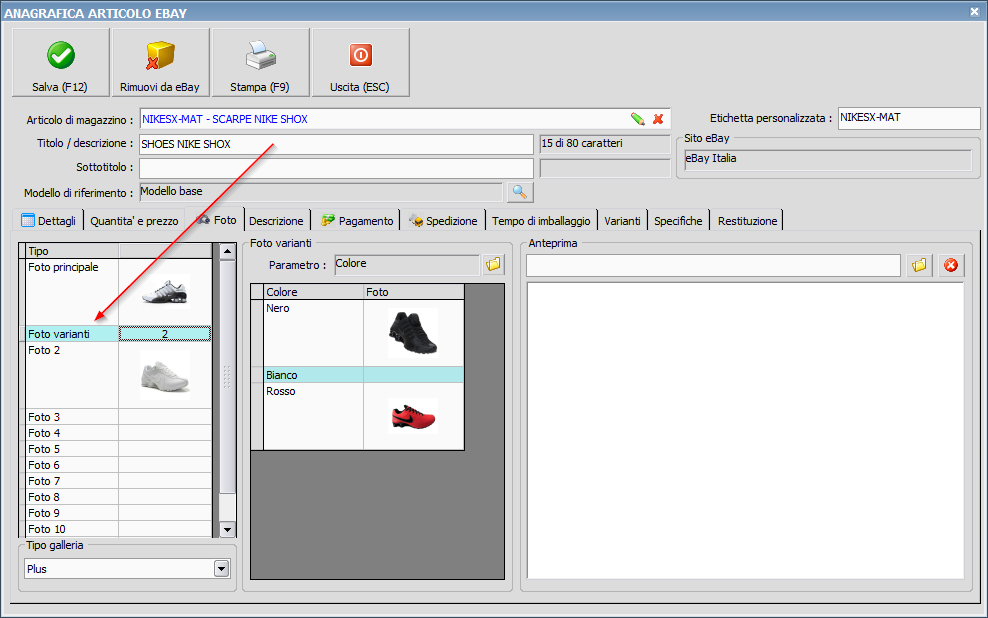Select the Foto varianti row

pyautogui.click(x=118, y=334)
